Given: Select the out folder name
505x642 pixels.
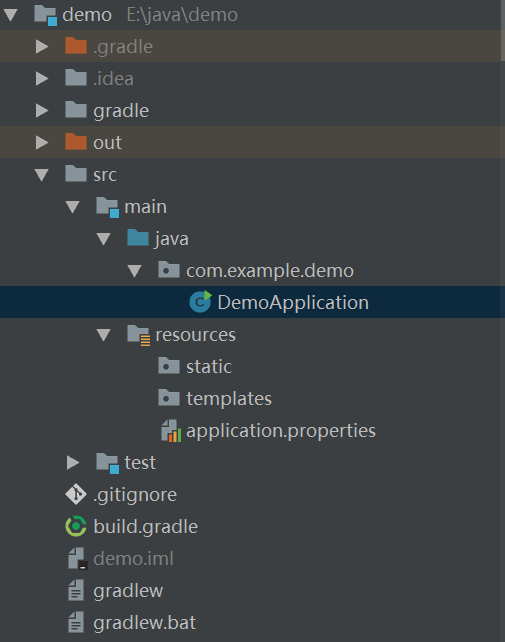Looking at the screenshot, I should point(107,143).
